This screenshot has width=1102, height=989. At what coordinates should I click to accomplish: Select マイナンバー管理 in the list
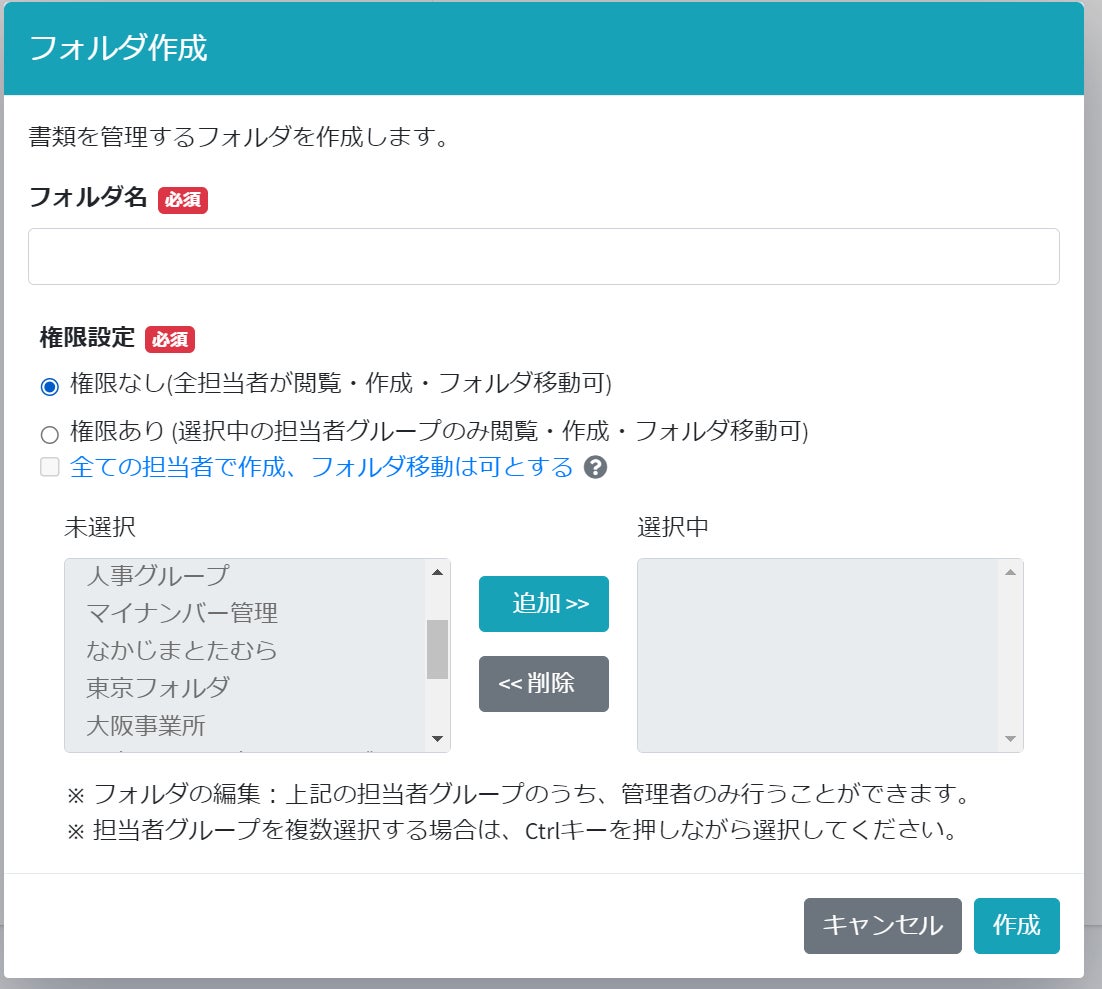coord(182,612)
